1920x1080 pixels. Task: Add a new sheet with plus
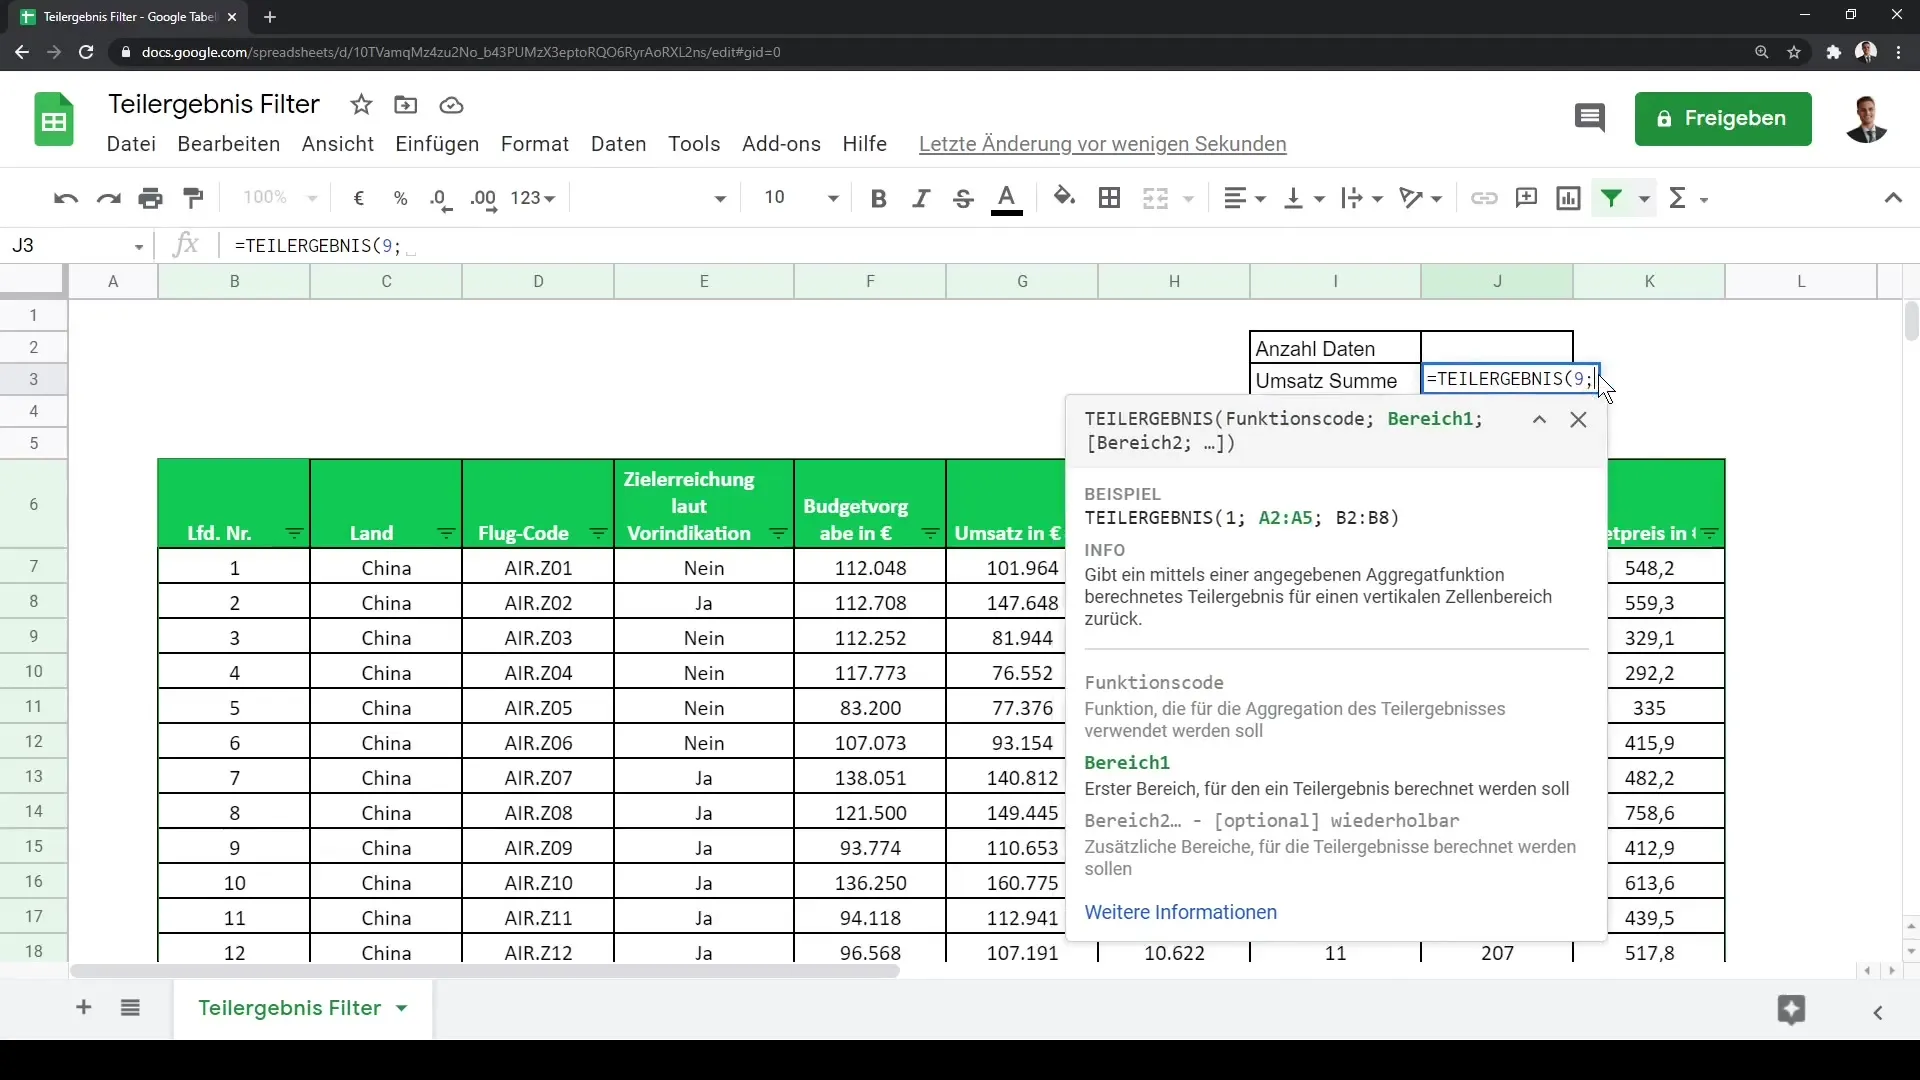point(84,1008)
